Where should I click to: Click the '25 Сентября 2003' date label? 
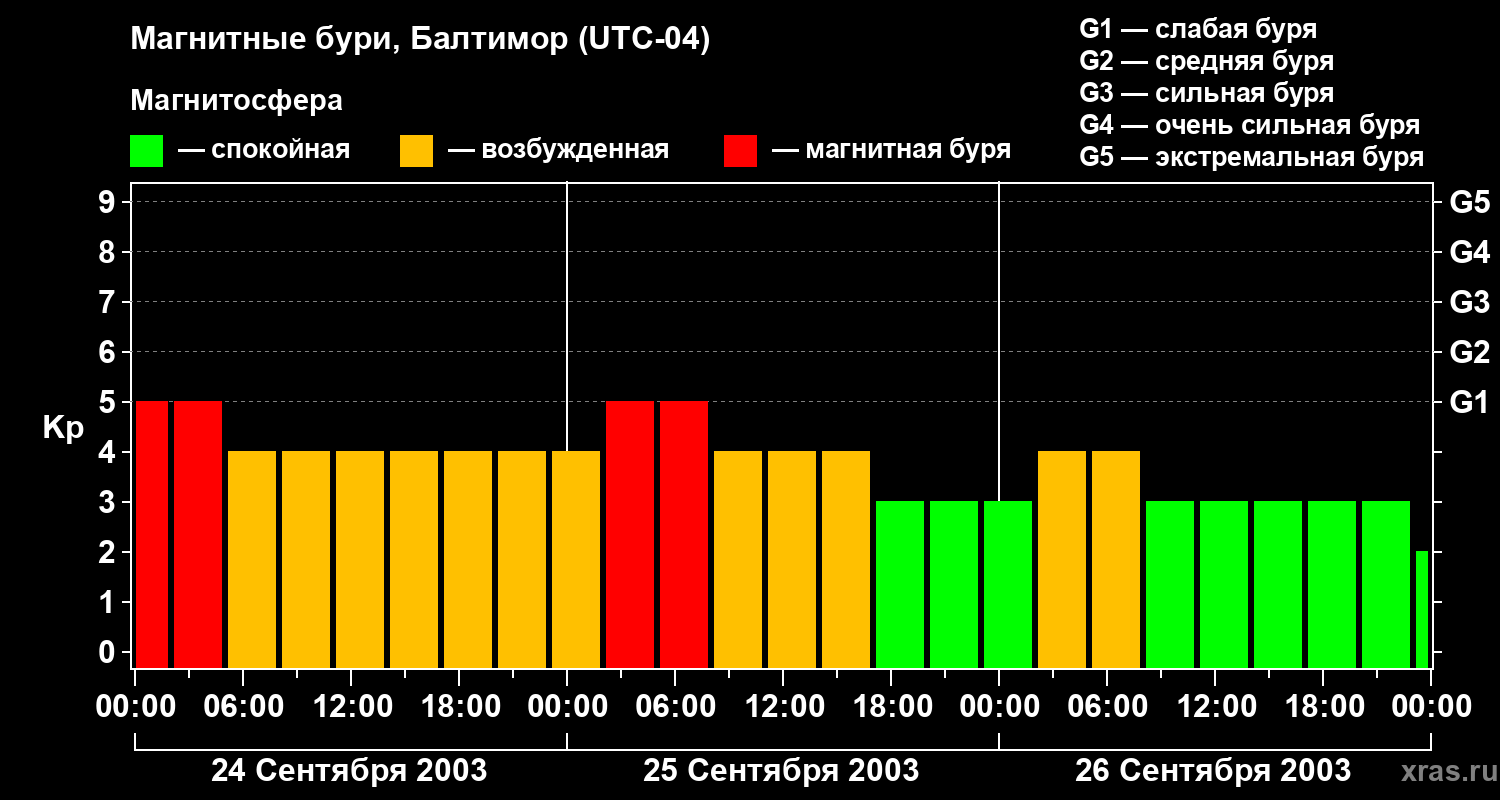coord(781,770)
